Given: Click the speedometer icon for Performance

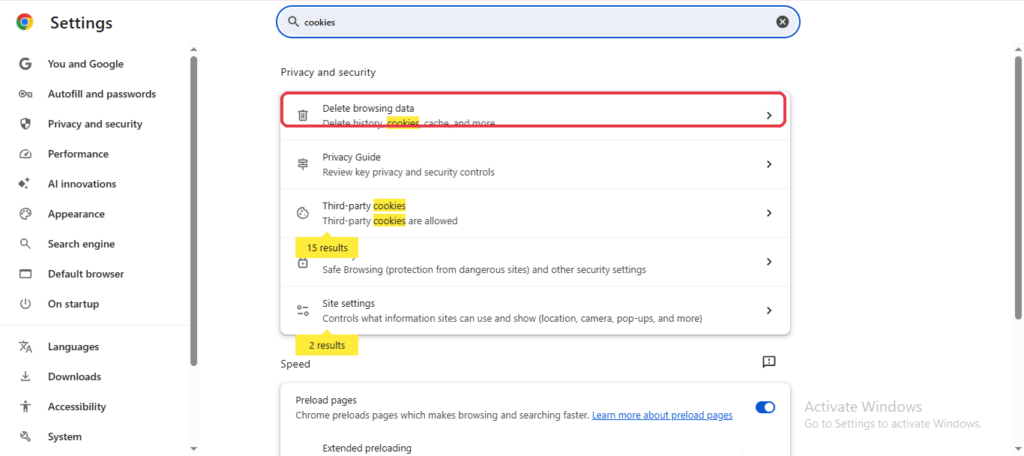Looking at the screenshot, I should (x=25, y=154).
